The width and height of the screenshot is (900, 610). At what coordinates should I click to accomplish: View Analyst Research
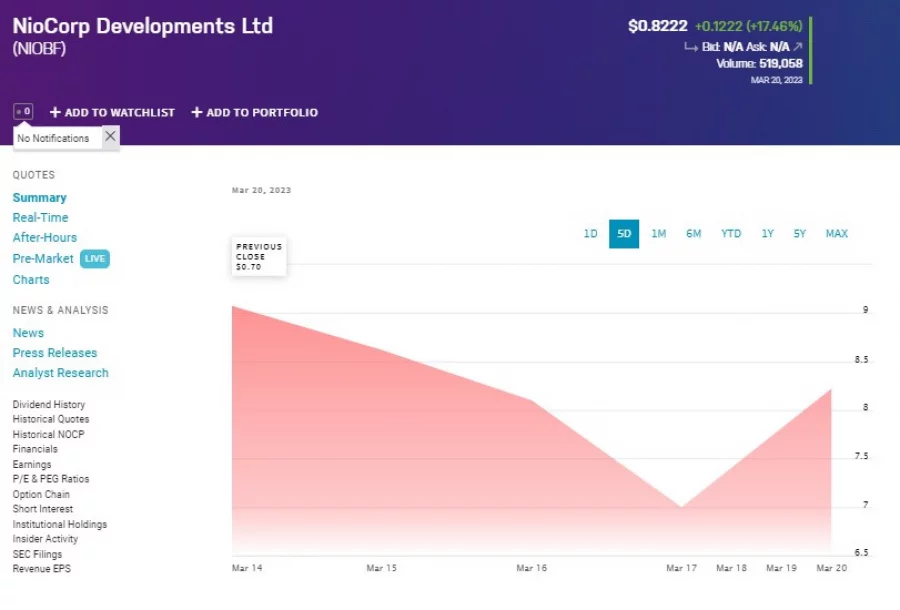point(60,372)
